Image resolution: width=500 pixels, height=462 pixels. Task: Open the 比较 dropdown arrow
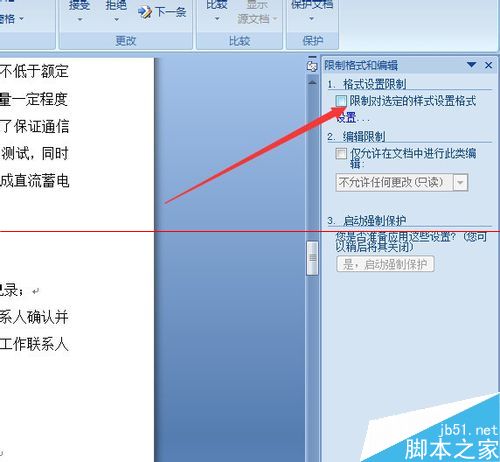pyautogui.click(x=217, y=19)
